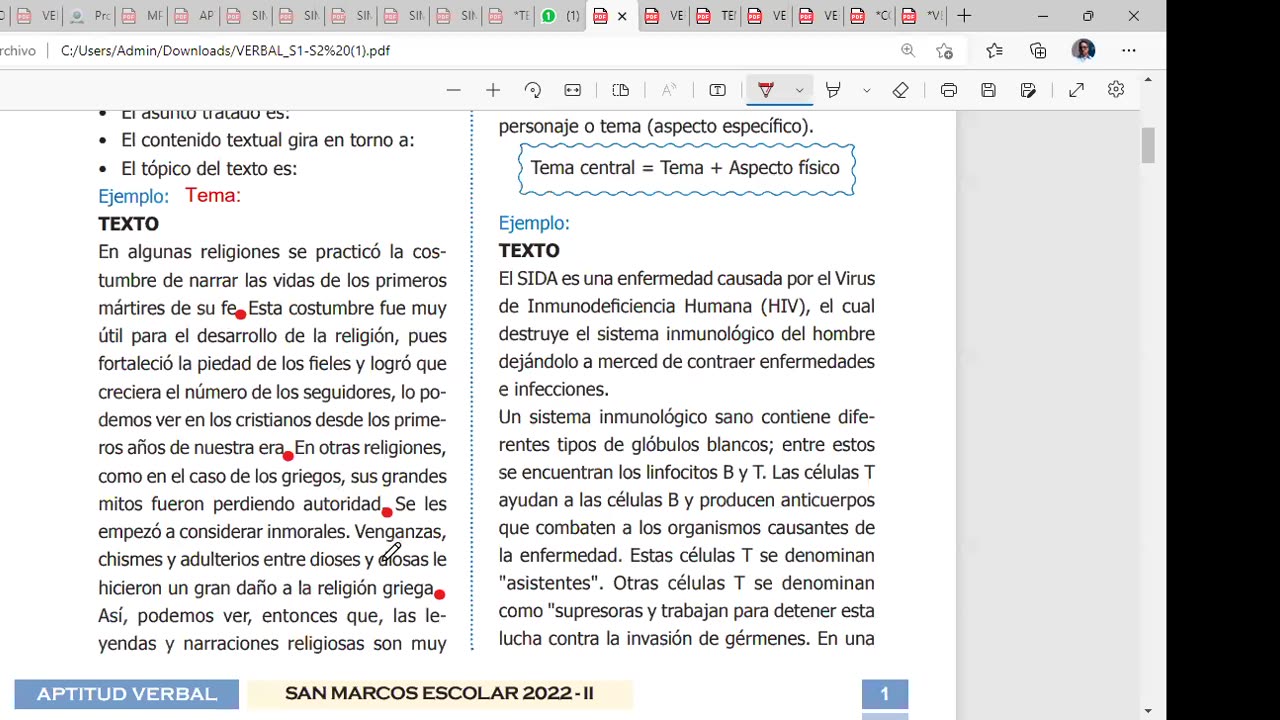Screen dimensions: 1280x720
Task: Switch to the '*C(' tab
Action: pos(870,16)
